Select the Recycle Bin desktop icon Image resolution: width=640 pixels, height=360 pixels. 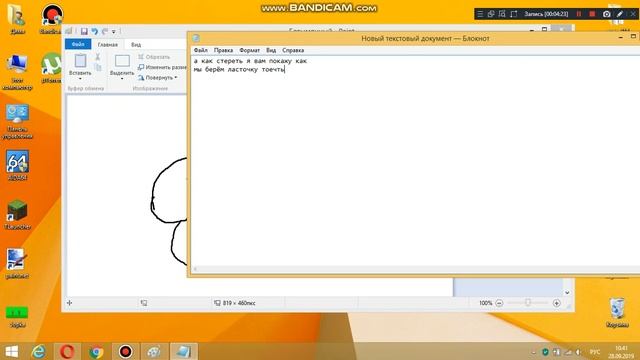point(617,313)
